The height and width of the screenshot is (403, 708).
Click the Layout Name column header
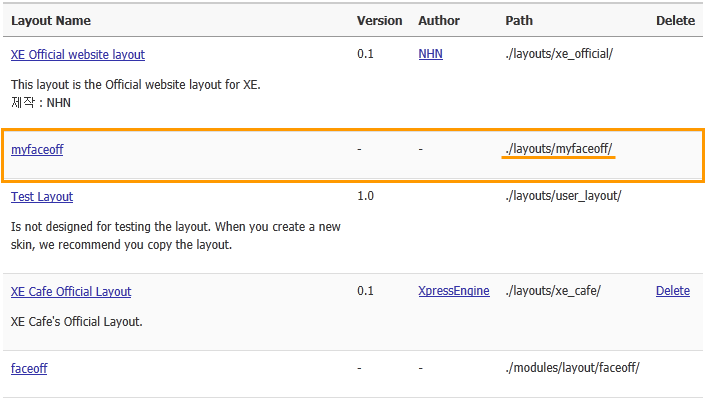(52, 20)
